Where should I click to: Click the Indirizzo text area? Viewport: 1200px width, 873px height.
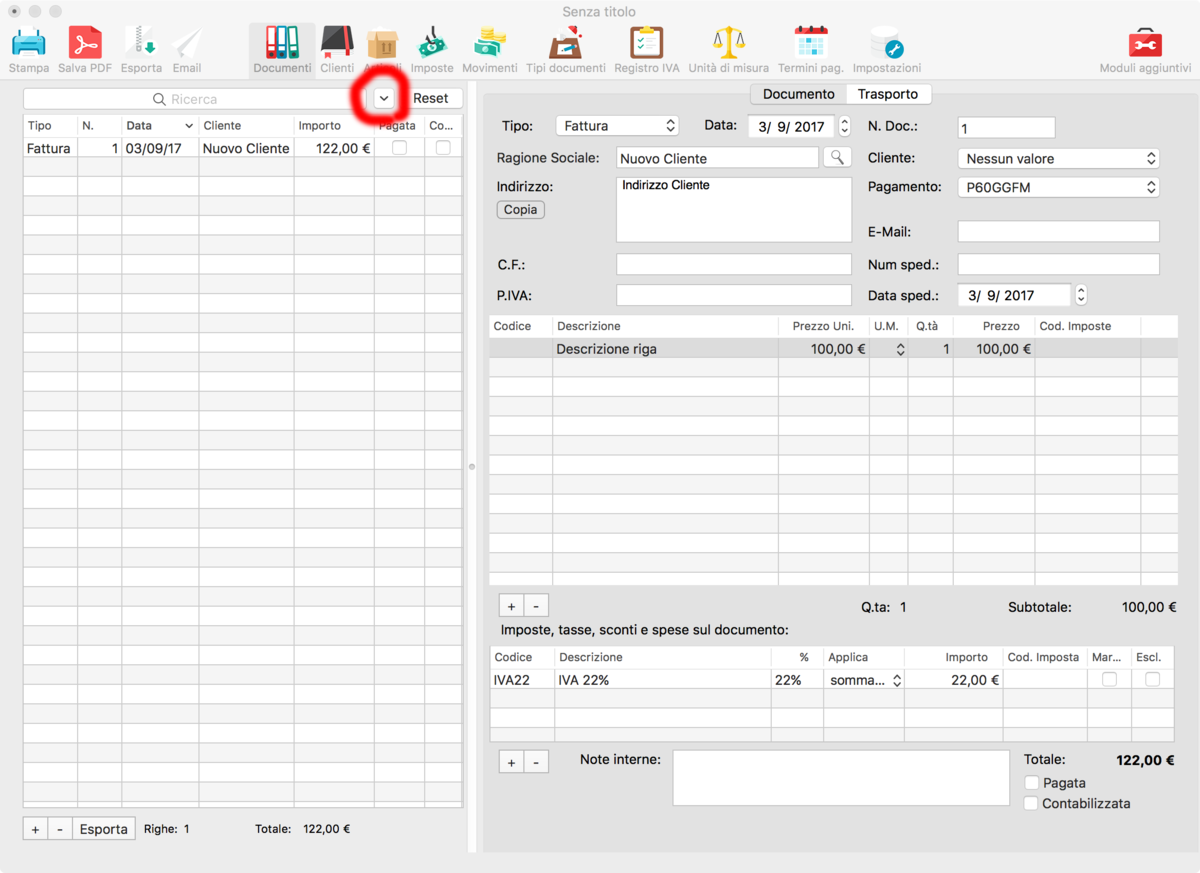[734, 210]
